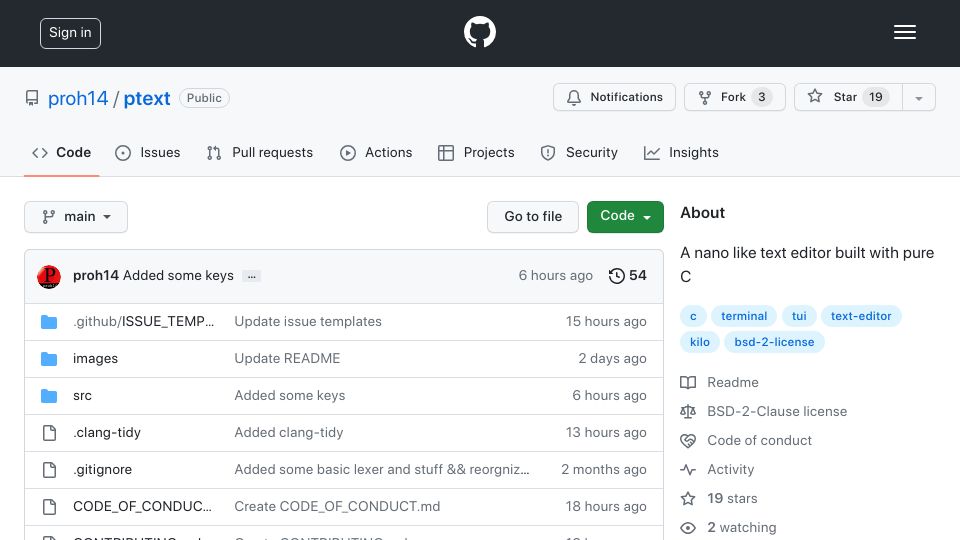Click the Sign in button

[x=70, y=33]
